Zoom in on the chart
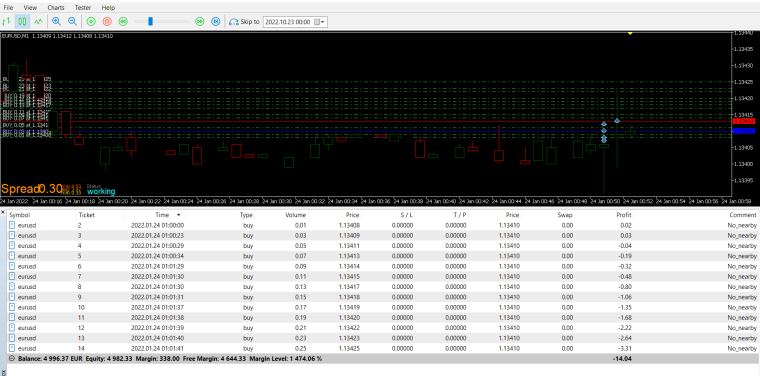760x376 pixels. 56,21
